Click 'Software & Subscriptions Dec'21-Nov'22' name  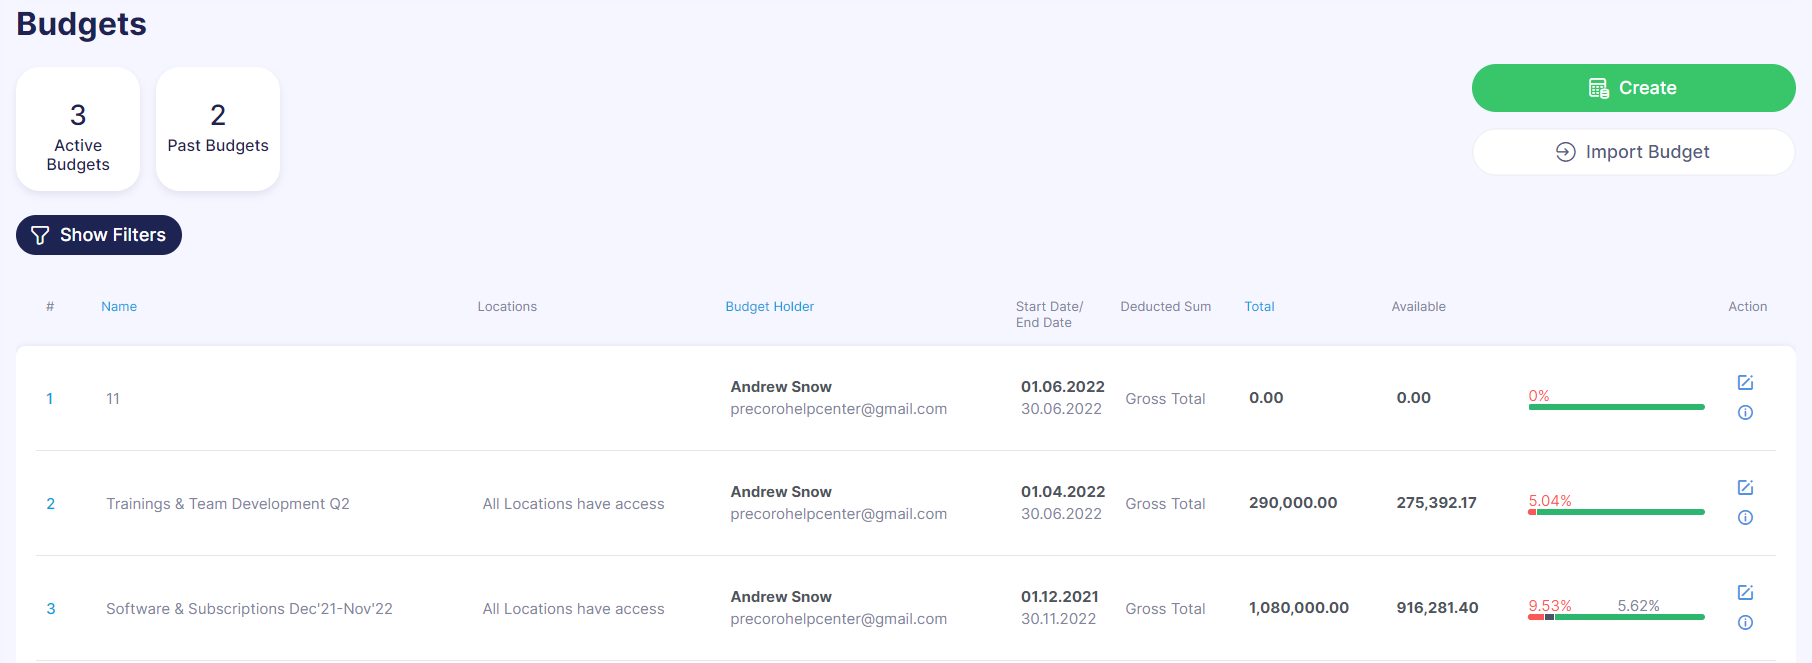249,609
